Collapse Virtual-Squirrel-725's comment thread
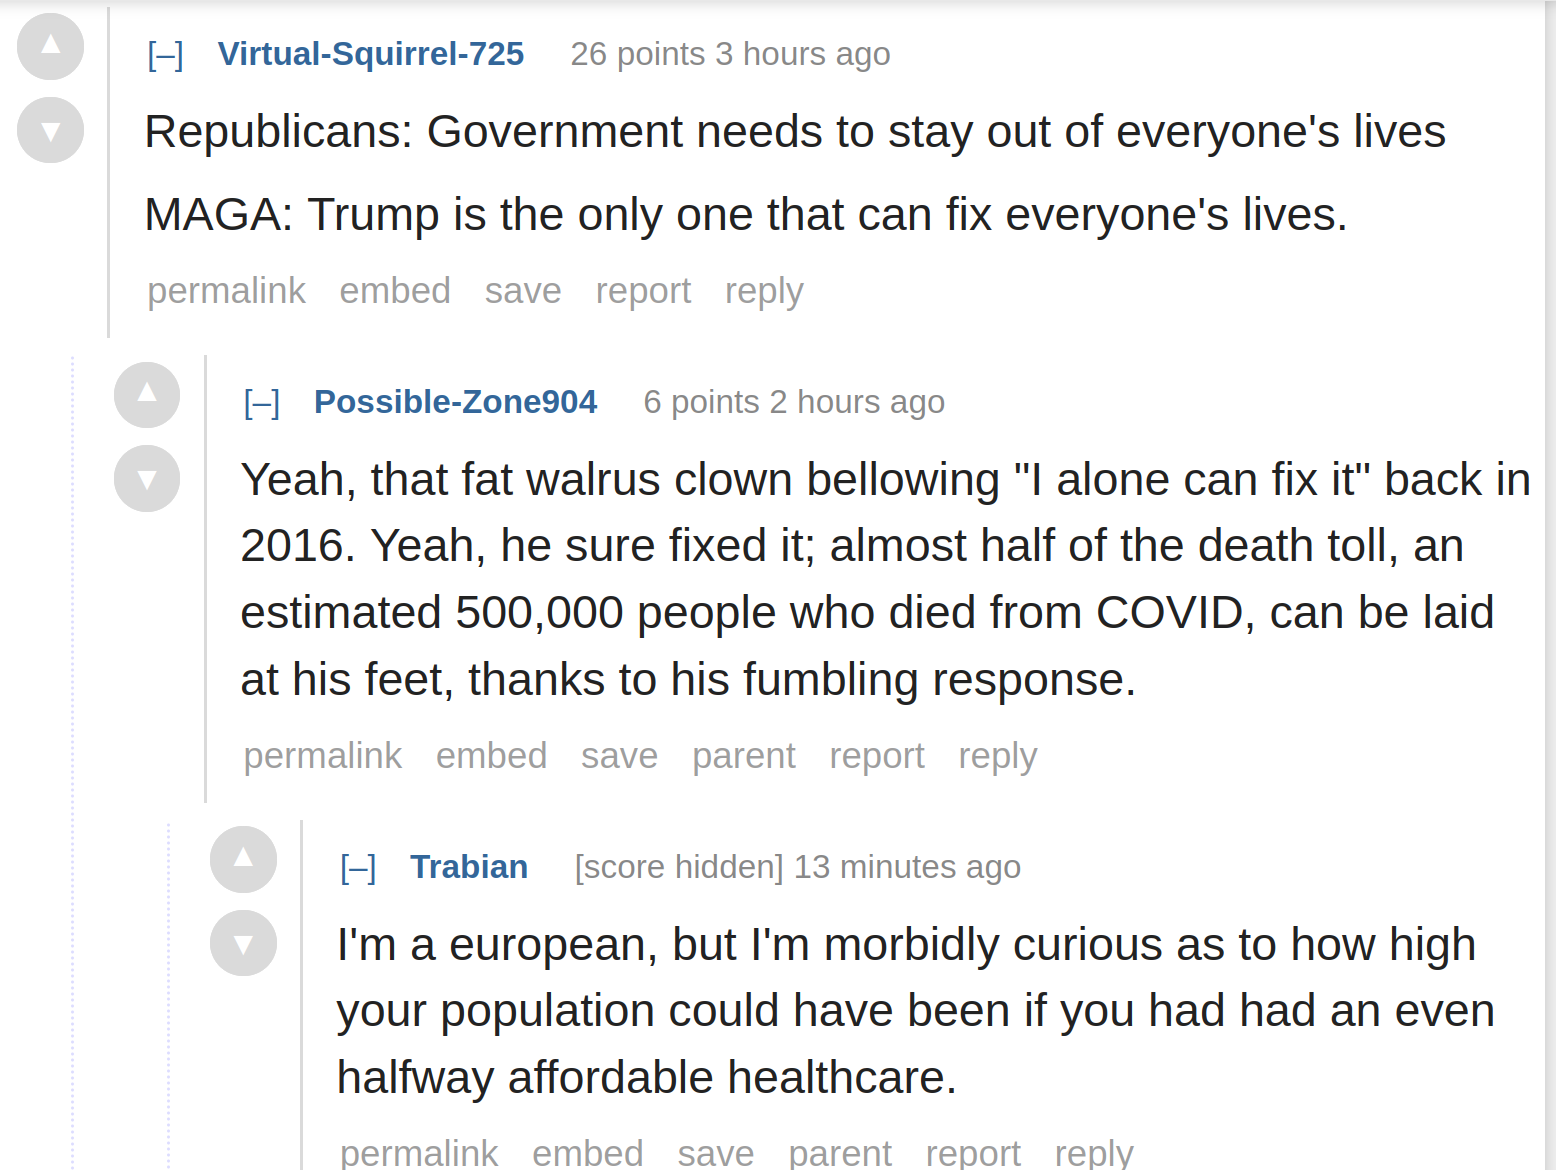Screen dimensions: 1556x1170 (165, 54)
